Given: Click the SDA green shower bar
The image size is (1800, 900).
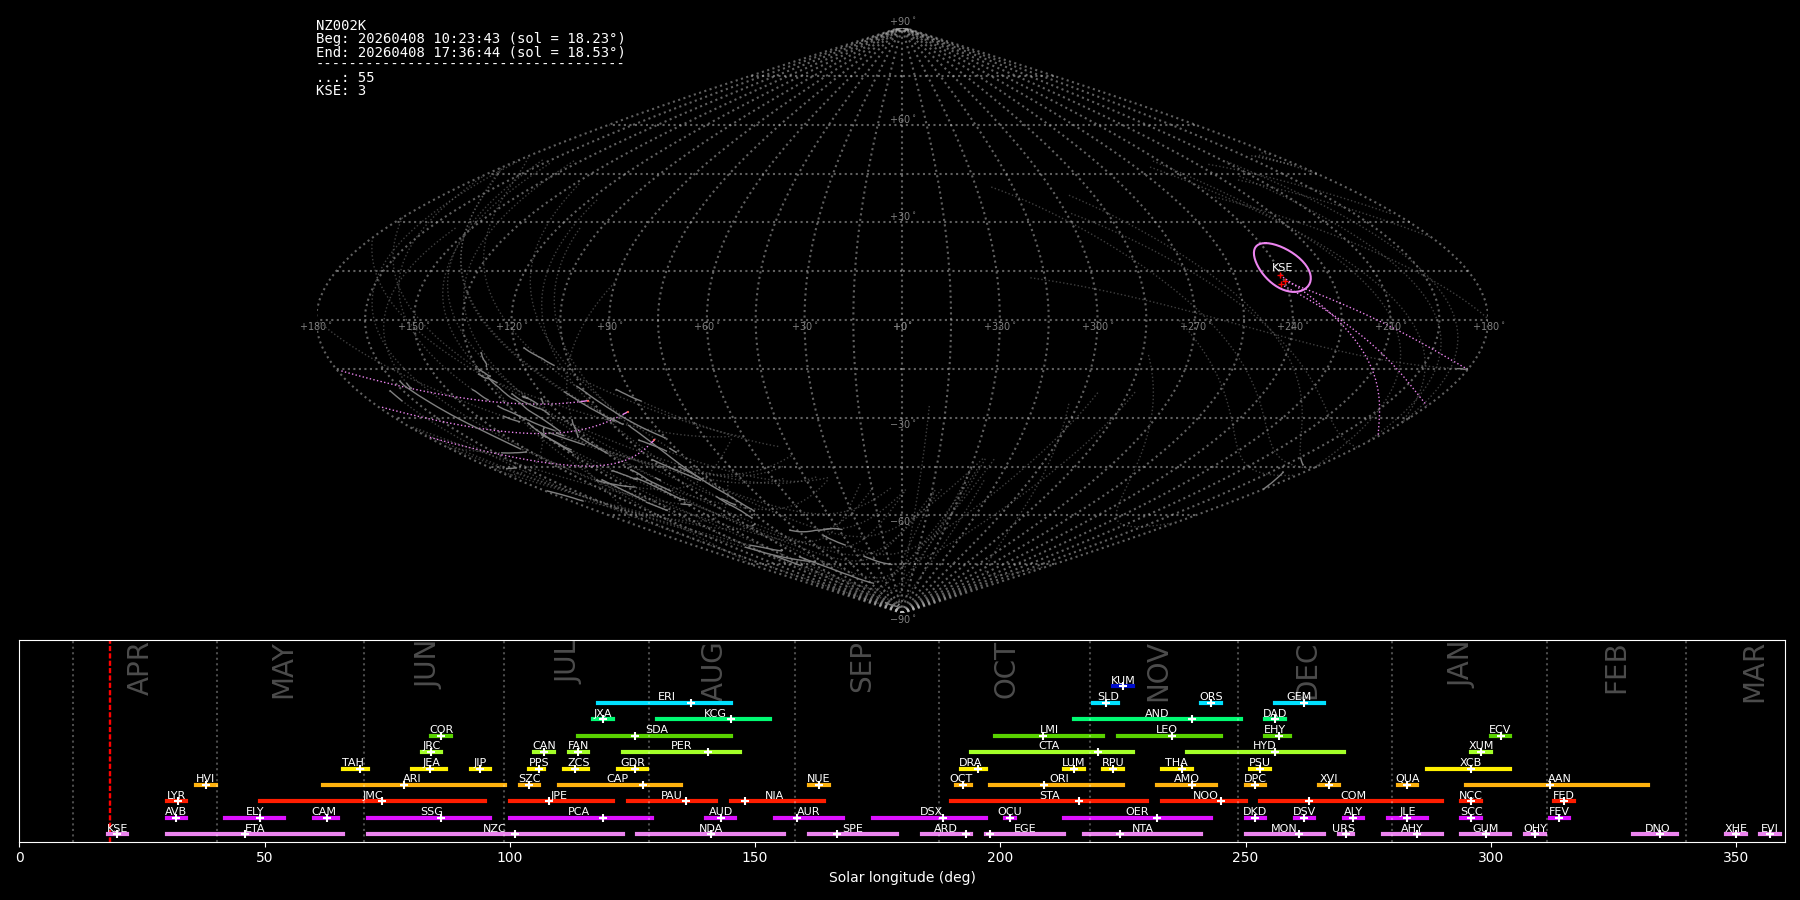Looking at the screenshot, I should (654, 736).
